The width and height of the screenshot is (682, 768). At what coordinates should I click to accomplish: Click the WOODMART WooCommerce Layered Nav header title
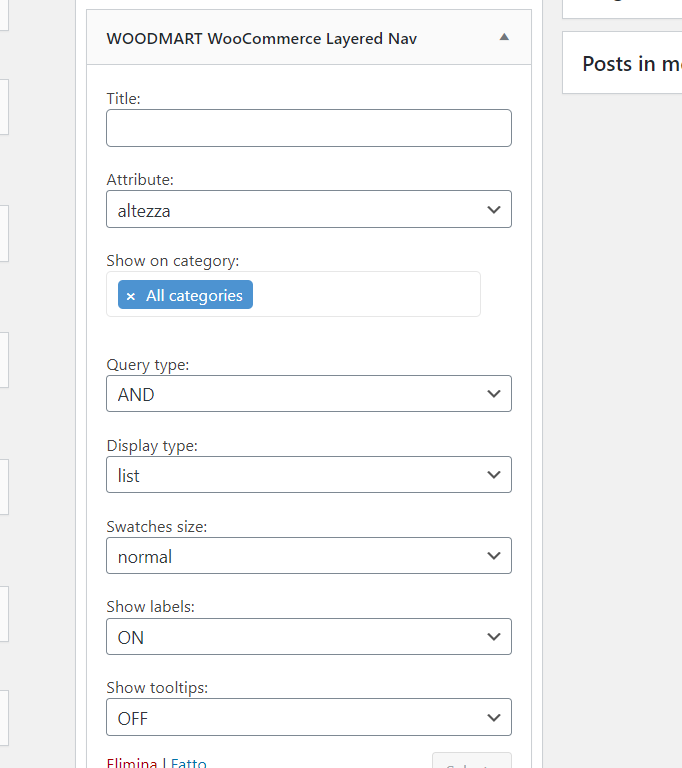pyautogui.click(x=262, y=39)
